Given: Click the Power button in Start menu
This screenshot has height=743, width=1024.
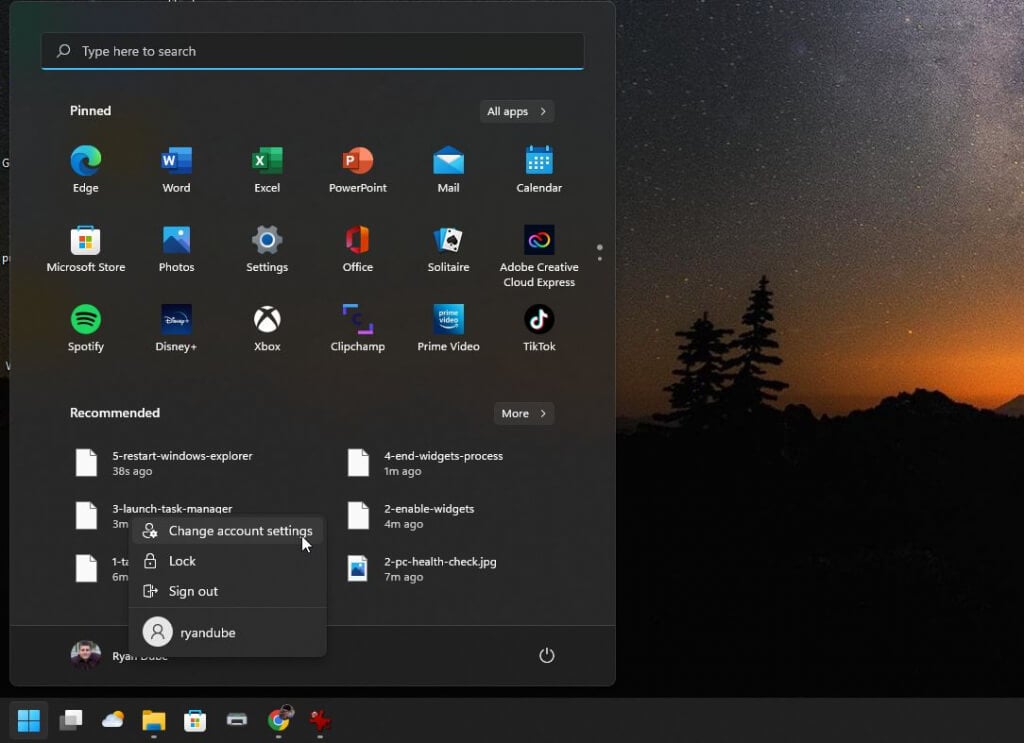Looking at the screenshot, I should coord(546,655).
